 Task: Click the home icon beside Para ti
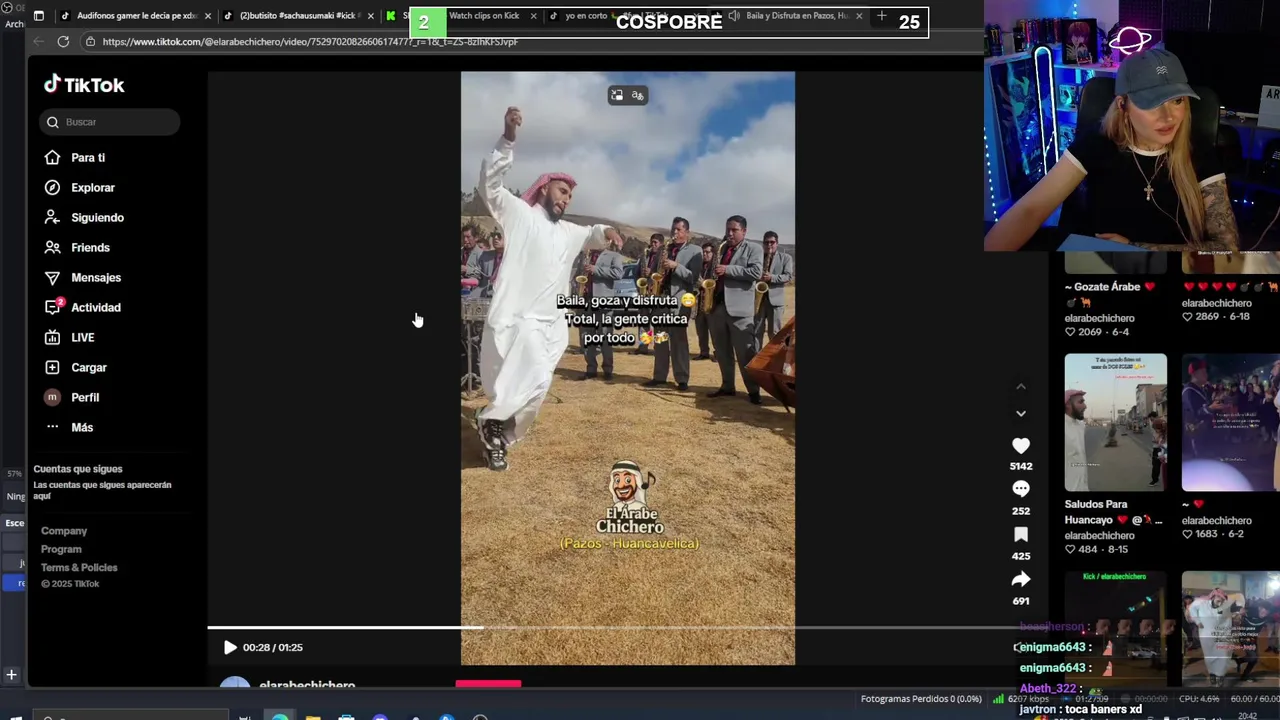tap(52, 158)
